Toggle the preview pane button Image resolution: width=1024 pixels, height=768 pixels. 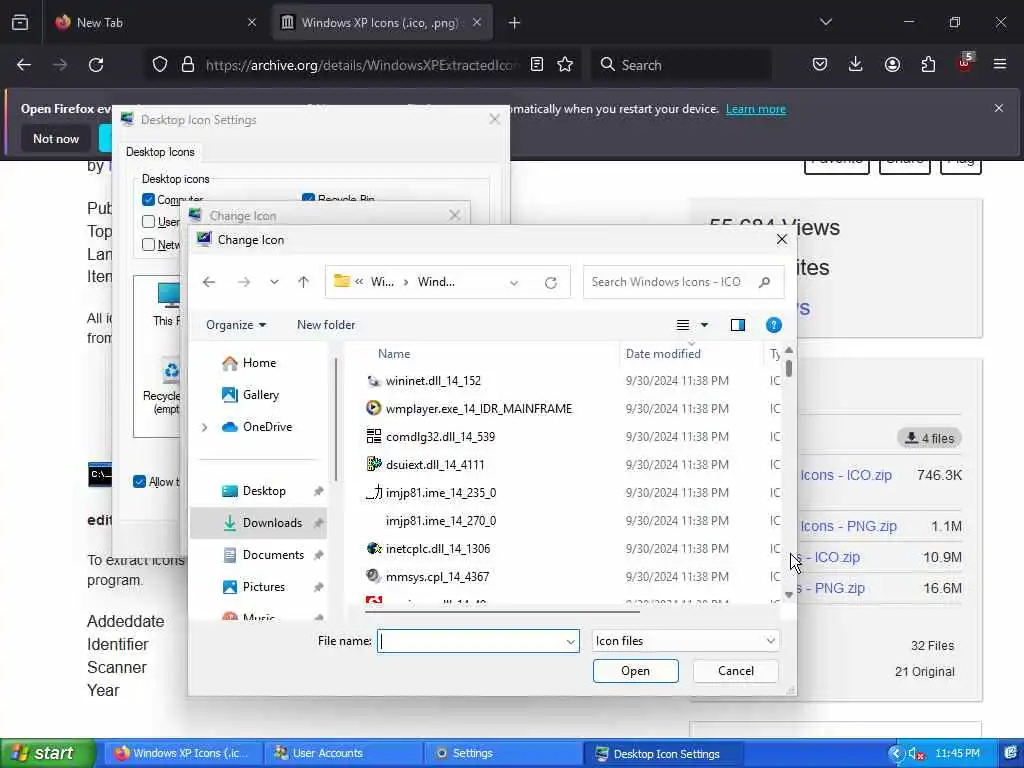click(x=738, y=325)
